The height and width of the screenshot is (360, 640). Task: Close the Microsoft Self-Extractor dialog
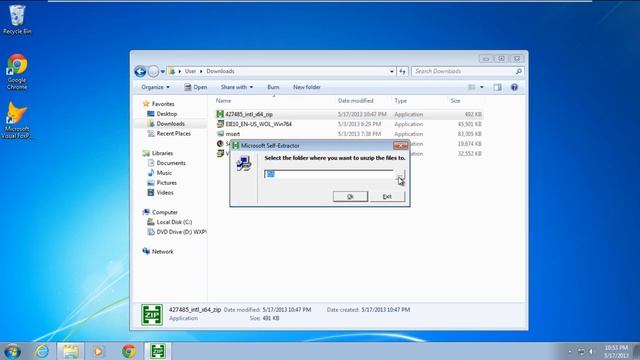tap(400, 146)
